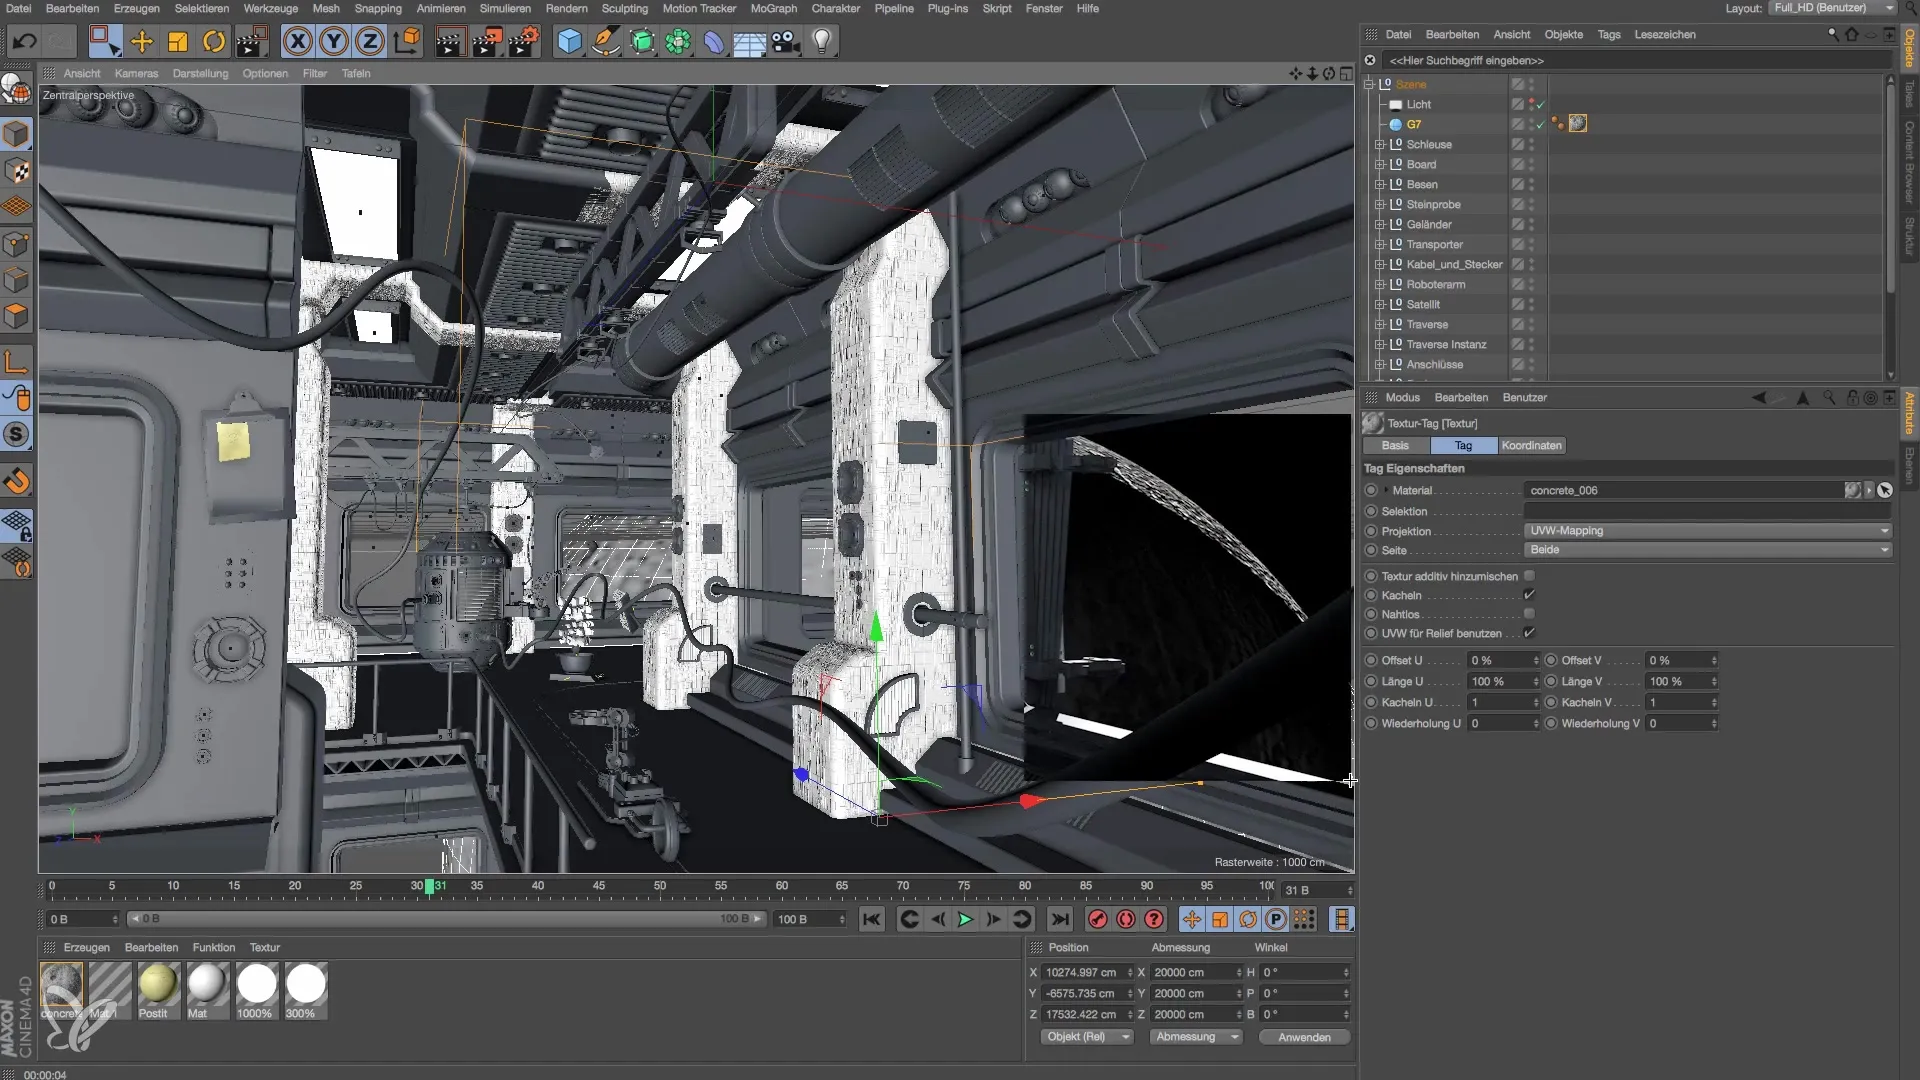This screenshot has height=1080, width=1920.
Task: Add a camera object
Action: click(x=786, y=41)
